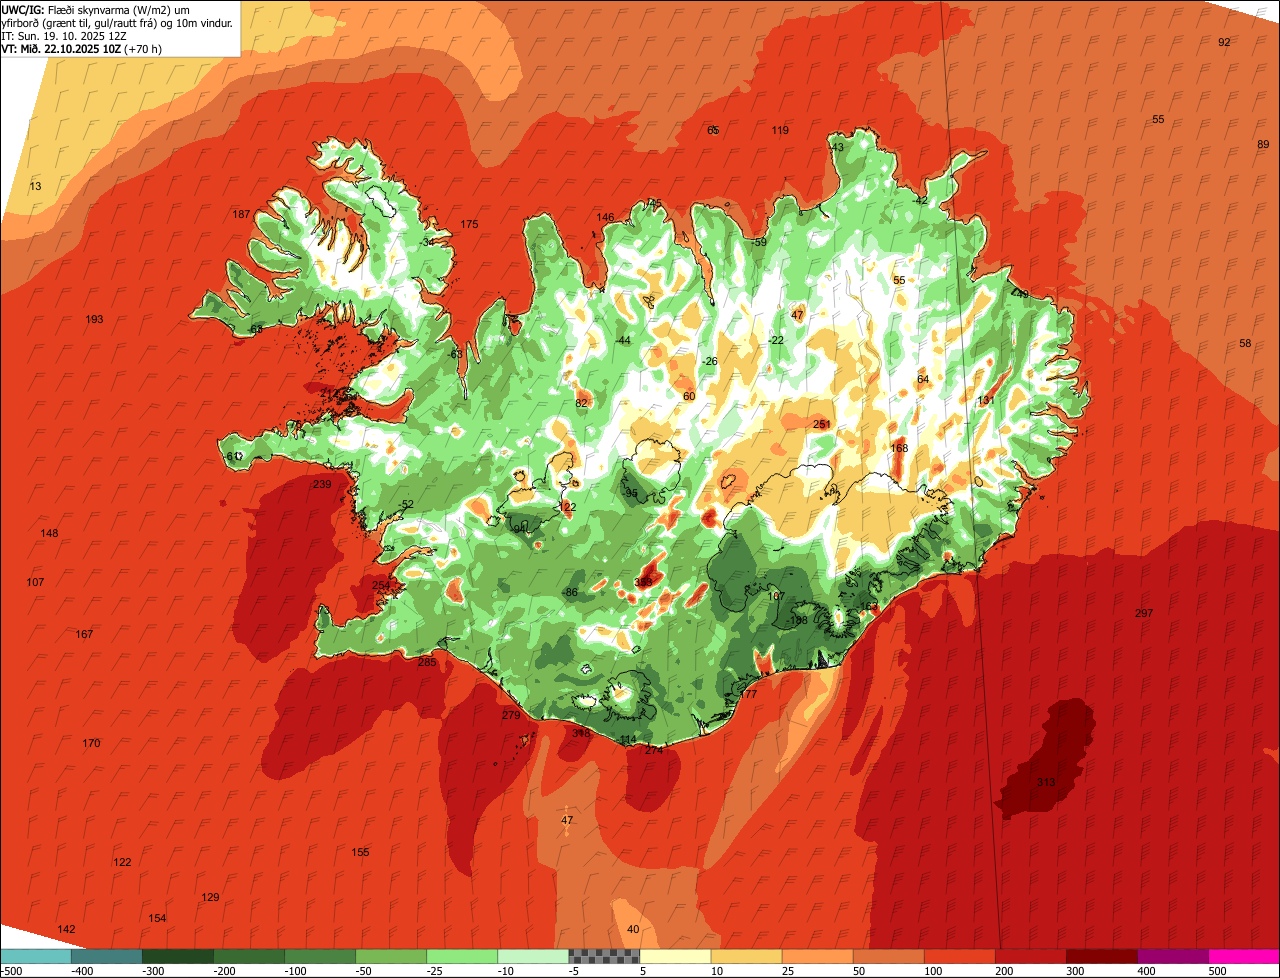Click the map value '154' near the bottom left
Screen dimensions: 1280x978
click(x=157, y=918)
